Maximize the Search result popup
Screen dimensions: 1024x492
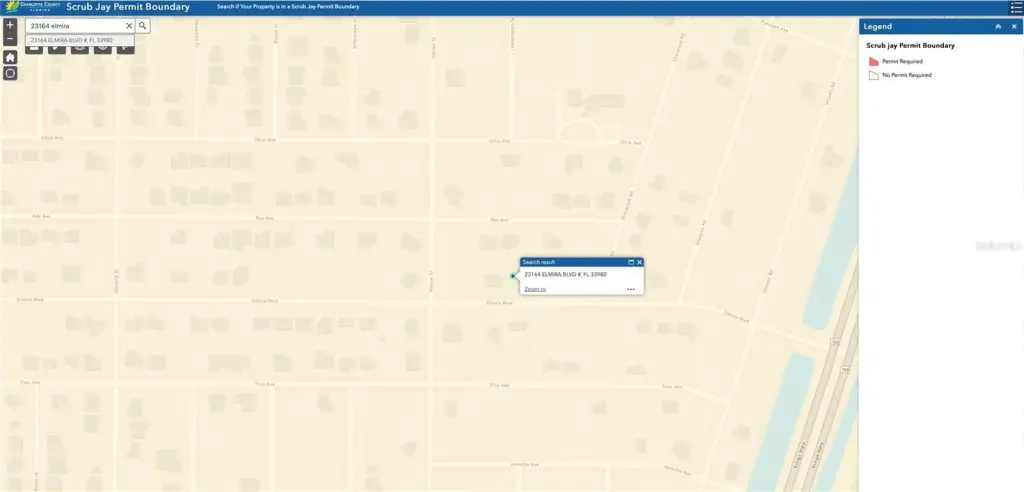pyautogui.click(x=631, y=262)
